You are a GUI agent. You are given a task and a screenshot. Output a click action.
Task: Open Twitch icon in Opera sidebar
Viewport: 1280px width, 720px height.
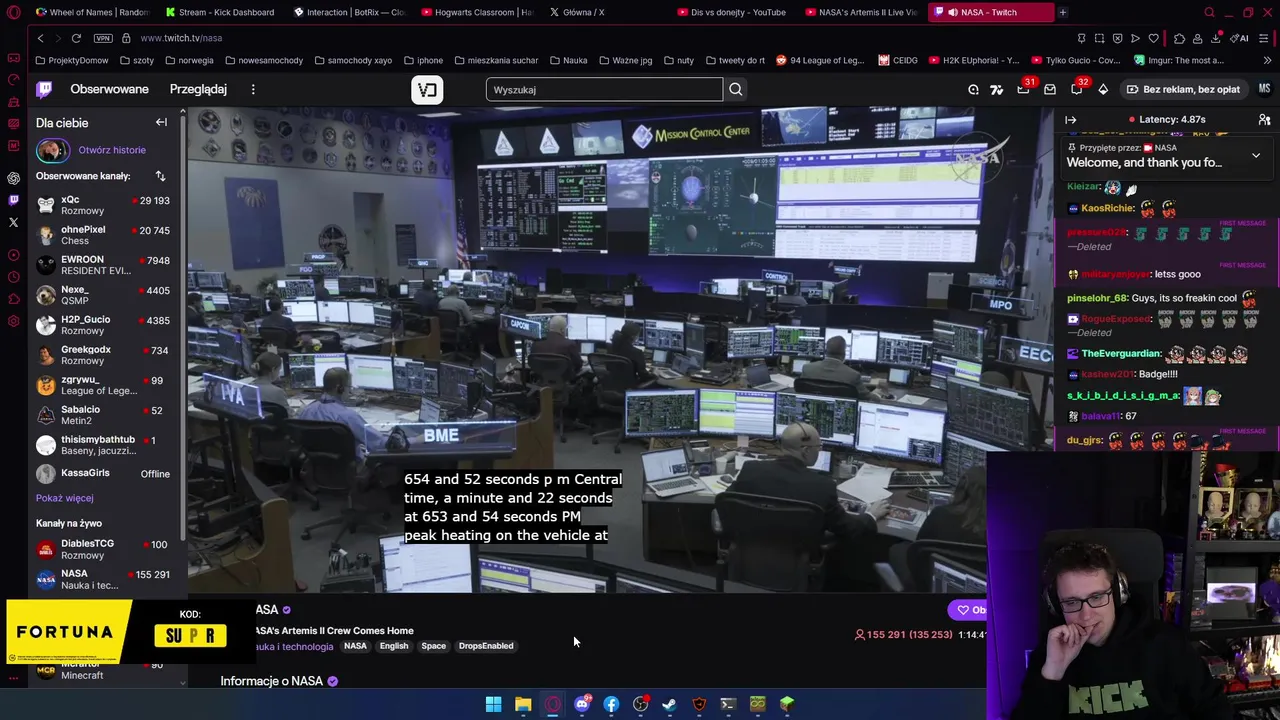(x=13, y=200)
